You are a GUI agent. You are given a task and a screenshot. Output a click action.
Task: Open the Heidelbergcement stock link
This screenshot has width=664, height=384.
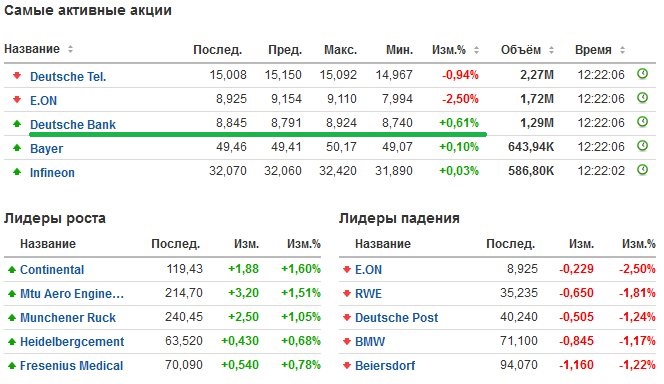pyautogui.click(x=72, y=342)
